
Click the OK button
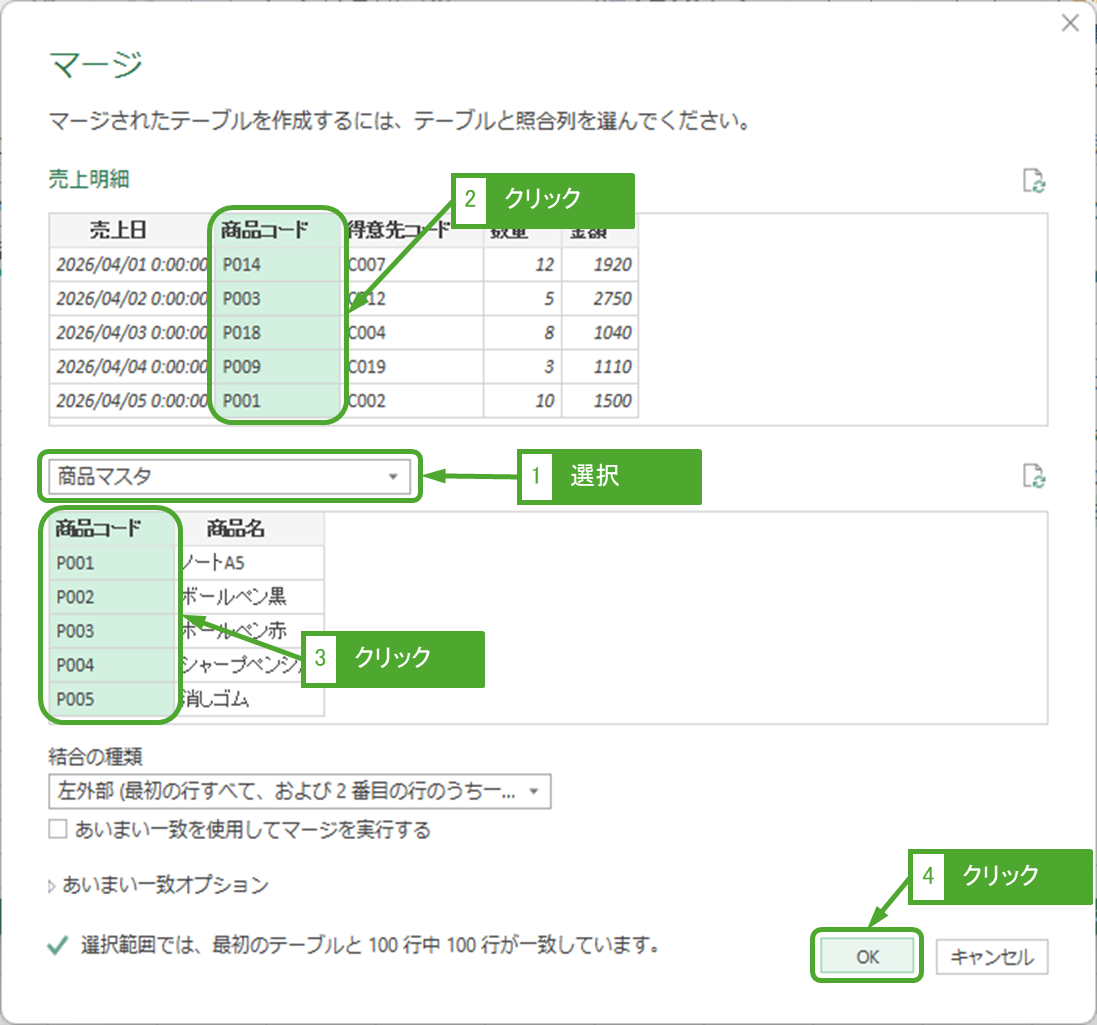(x=867, y=957)
